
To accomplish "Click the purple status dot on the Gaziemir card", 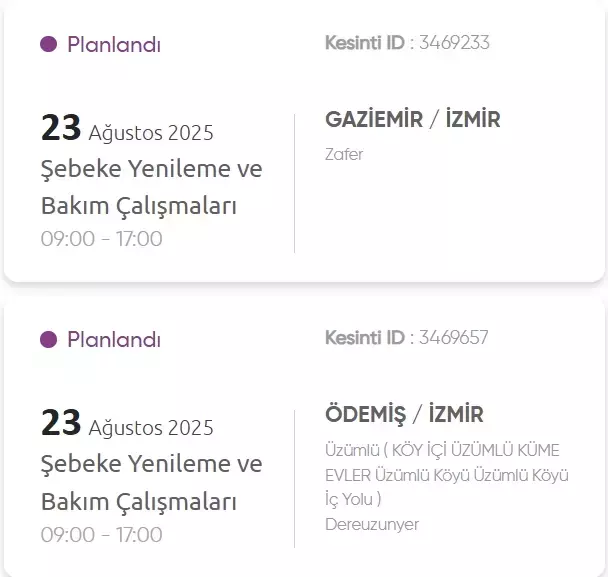I will coord(48,44).
